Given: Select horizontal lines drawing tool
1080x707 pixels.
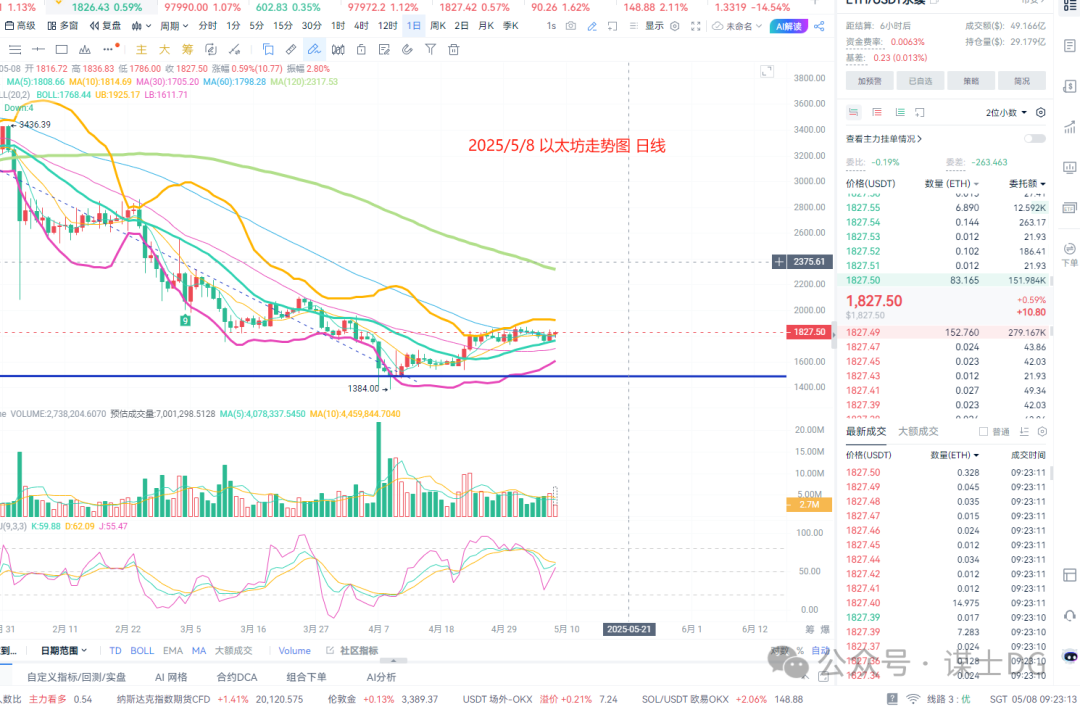Looking at the screenshot, I should click(x=14, y=50).
